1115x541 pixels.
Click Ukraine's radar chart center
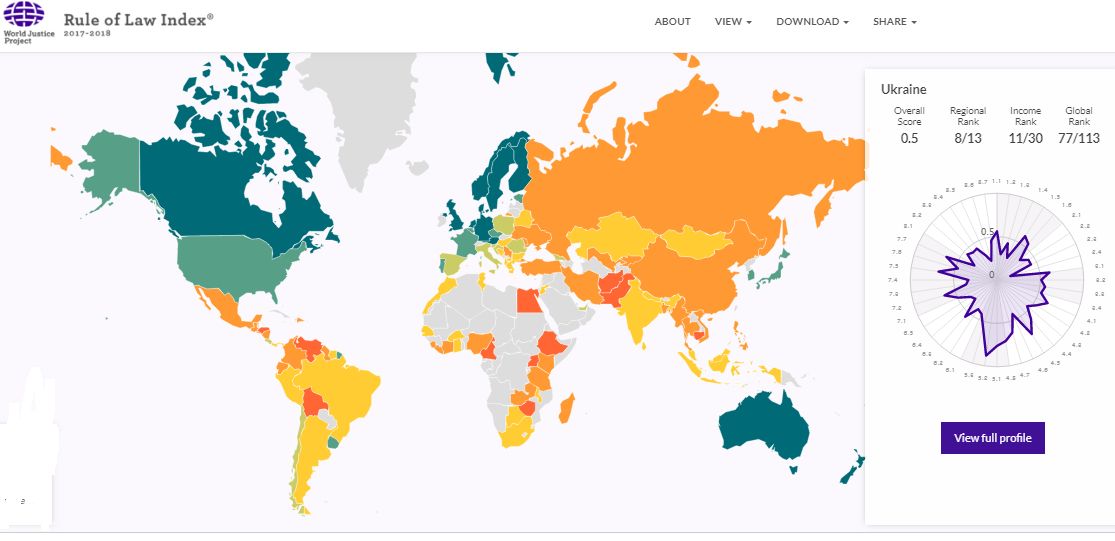(x=996, y=275)
